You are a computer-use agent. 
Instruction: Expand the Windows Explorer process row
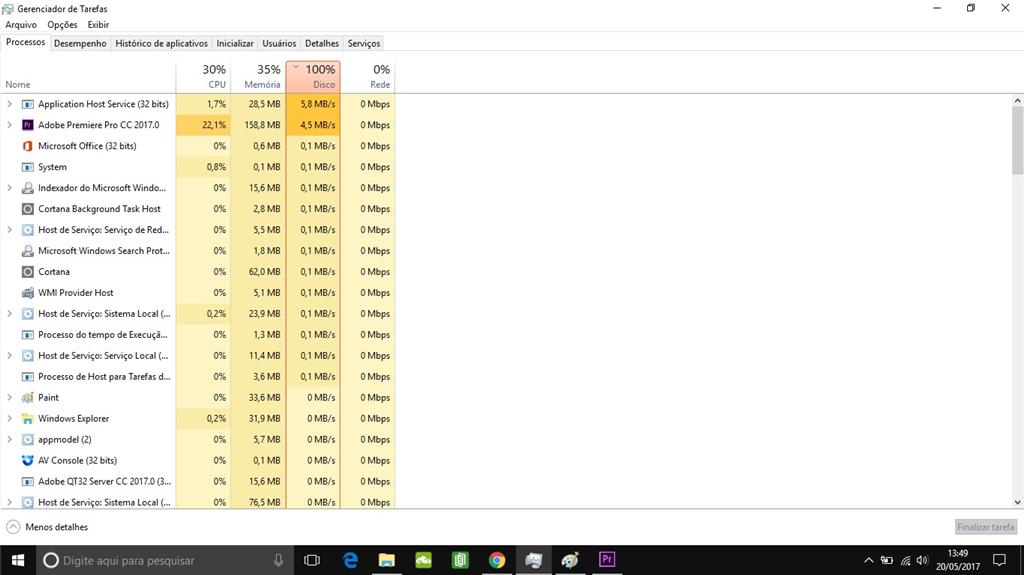[x=9, y=418]
